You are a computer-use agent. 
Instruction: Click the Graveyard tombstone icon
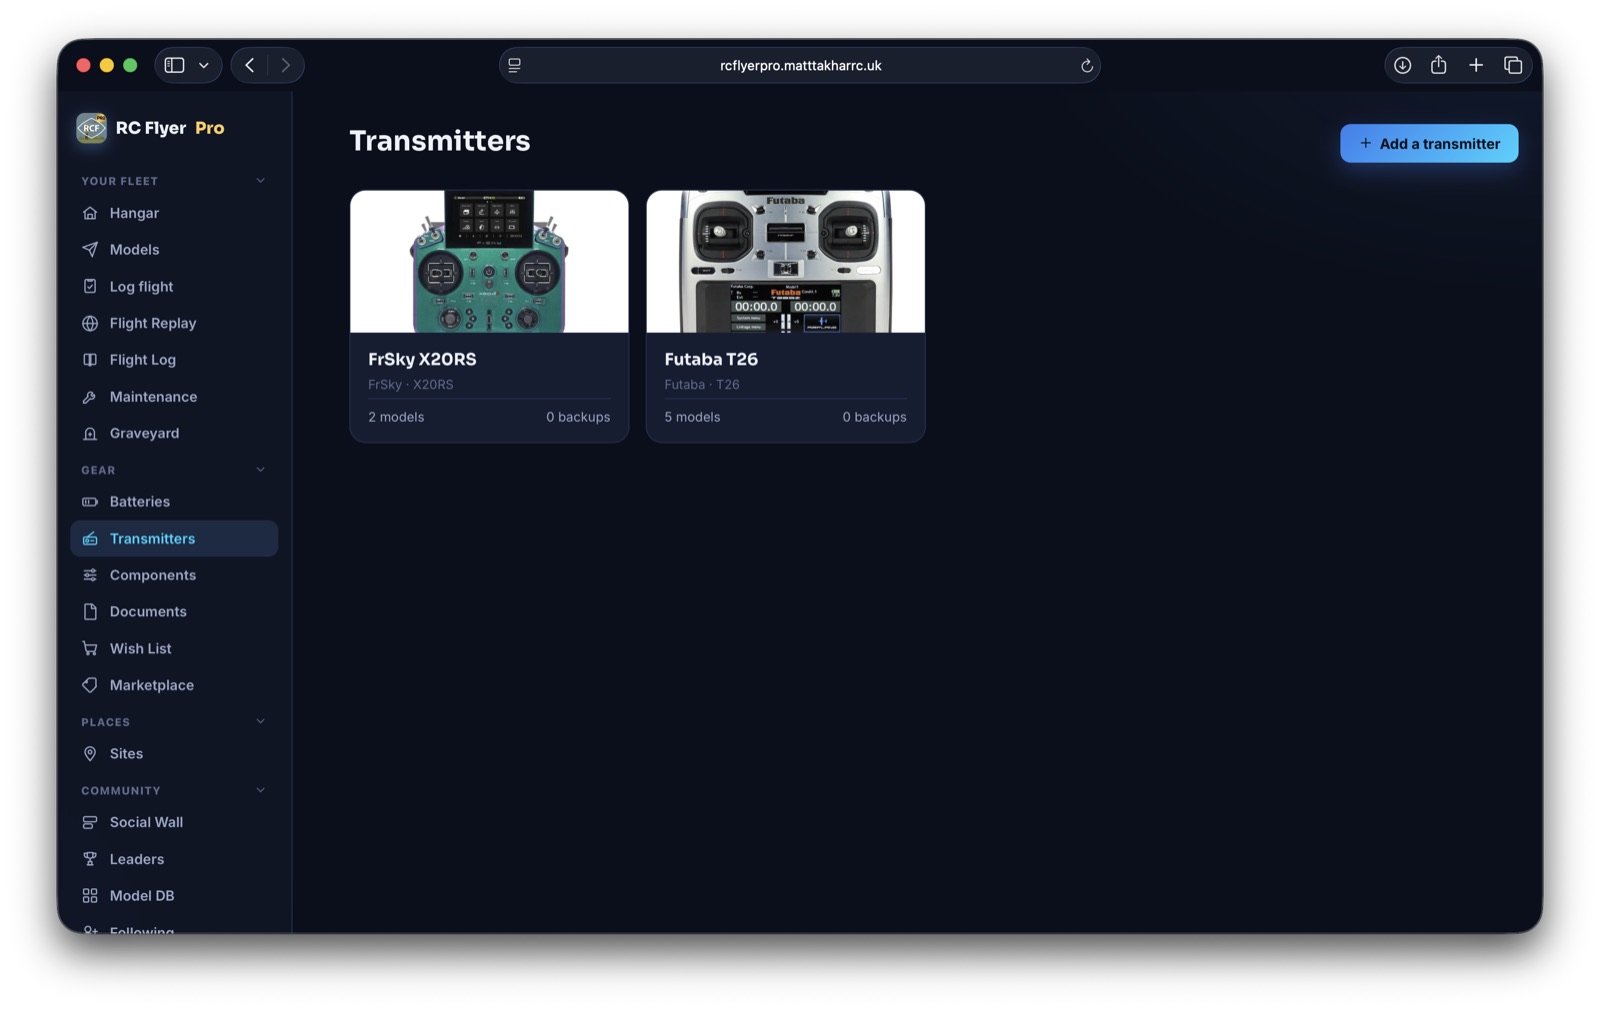pos(90,433)
